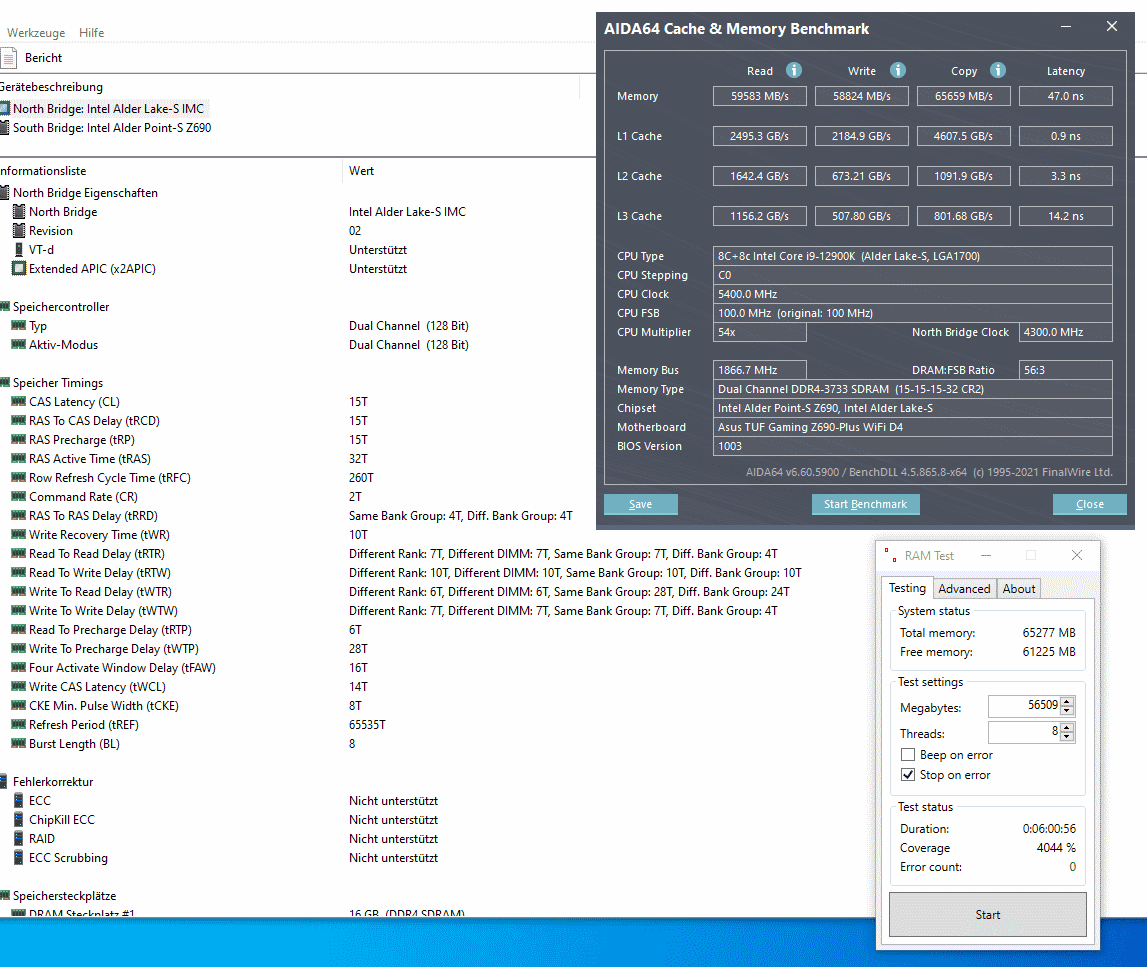Viewport: 1147px width, 967px height.
Task: Click the Memory Latency 47.0 ns field
Action: [1065, 96]
